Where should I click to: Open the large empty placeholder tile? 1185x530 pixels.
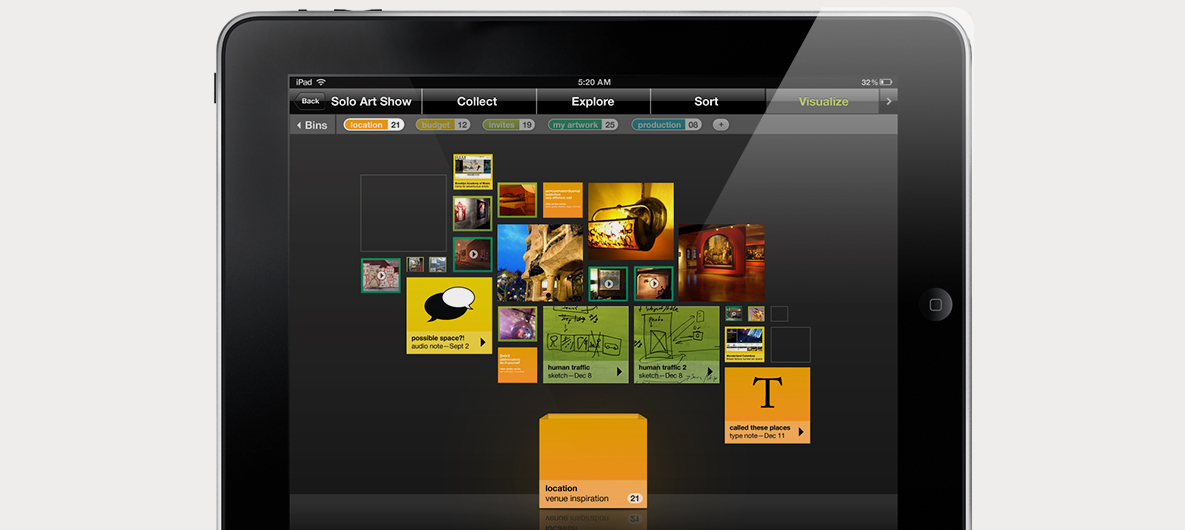click(x=403, y=213)
